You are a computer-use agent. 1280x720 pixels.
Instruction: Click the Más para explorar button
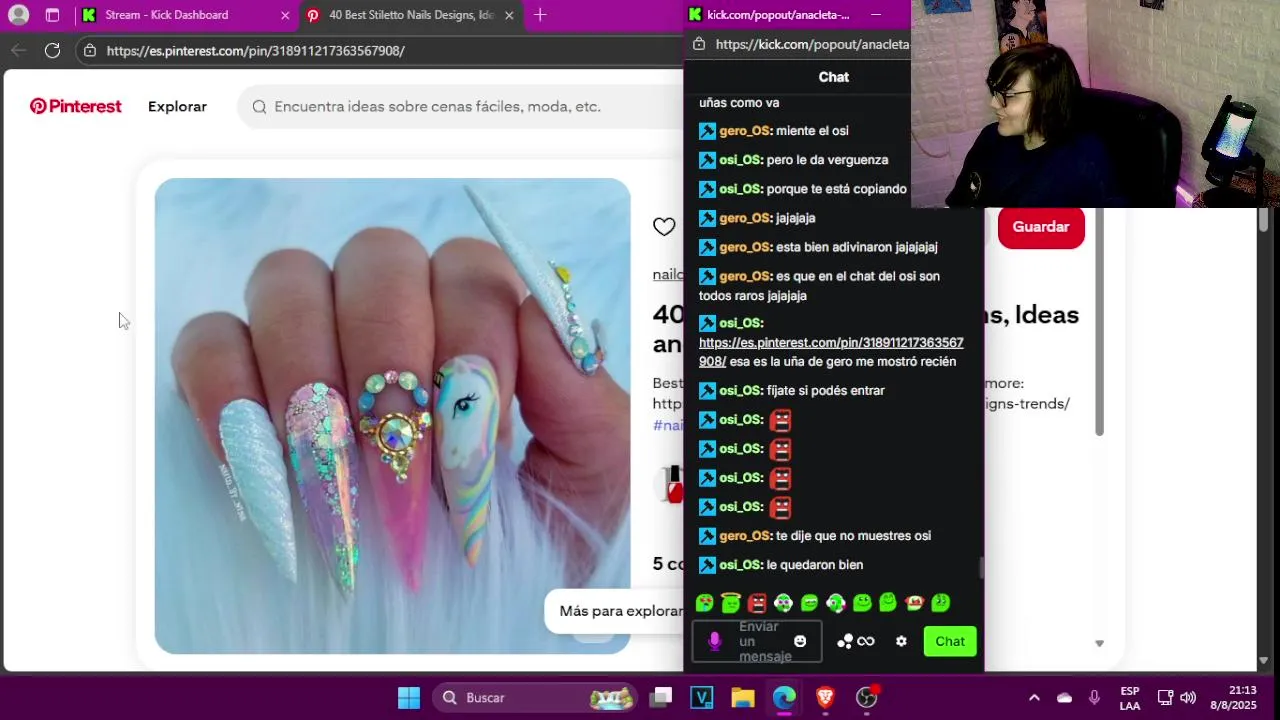[615, 611]
